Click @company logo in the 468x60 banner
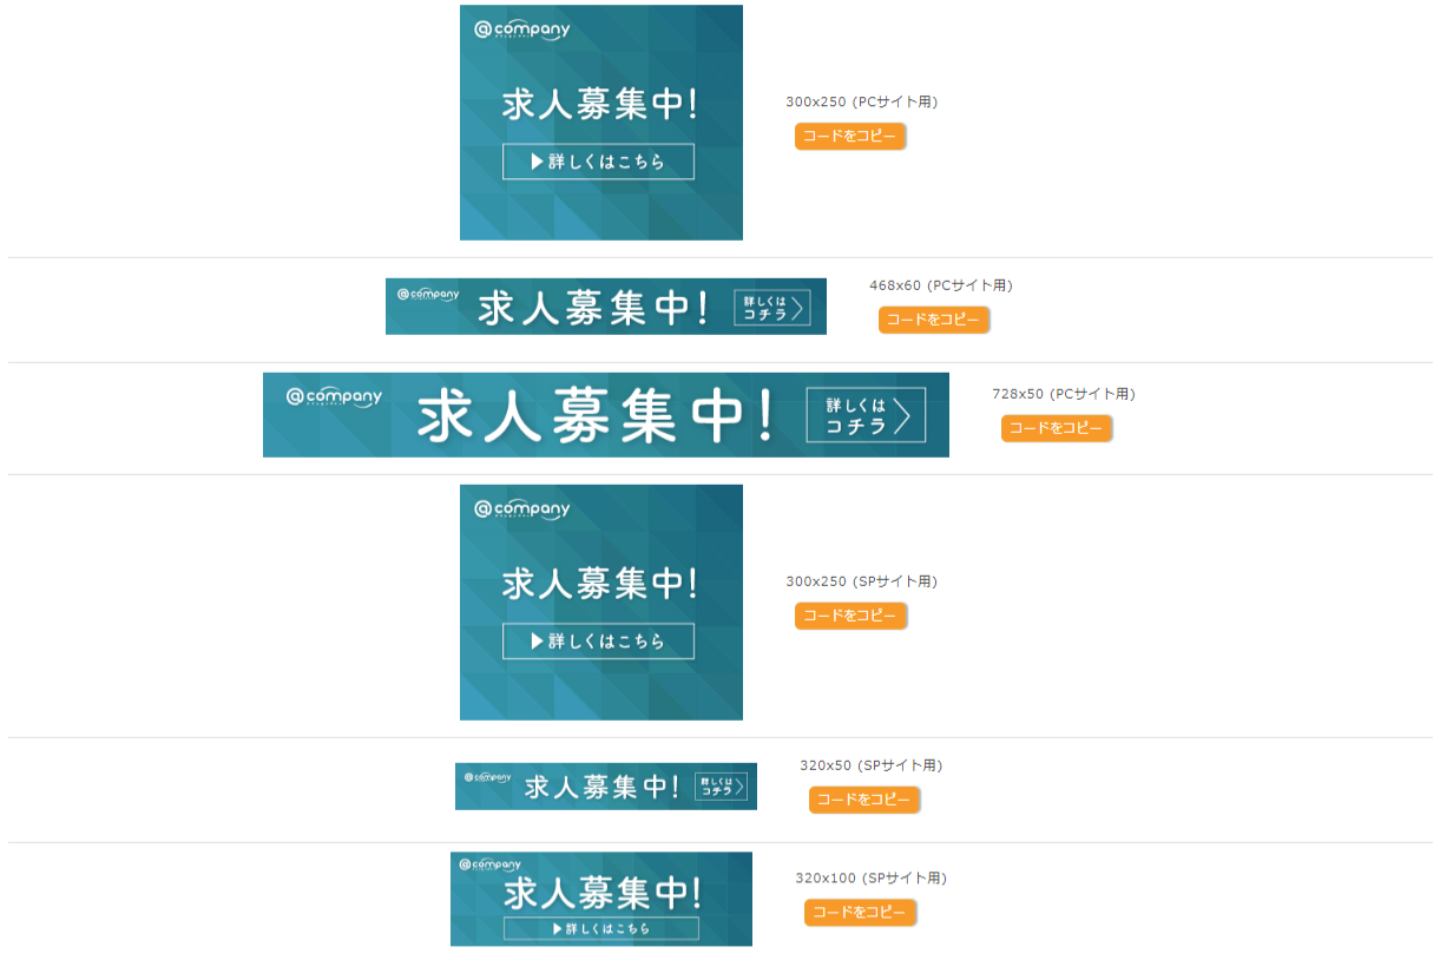 [428, 294]
